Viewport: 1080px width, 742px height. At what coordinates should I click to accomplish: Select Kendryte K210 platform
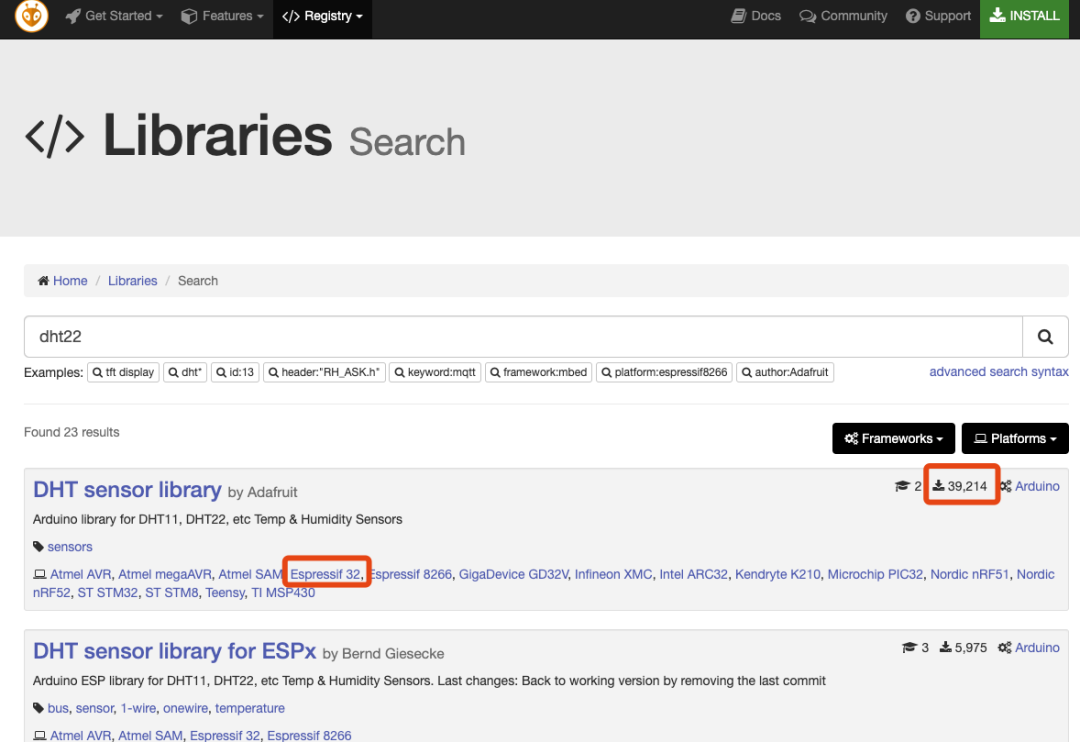[x=778, y=575]
